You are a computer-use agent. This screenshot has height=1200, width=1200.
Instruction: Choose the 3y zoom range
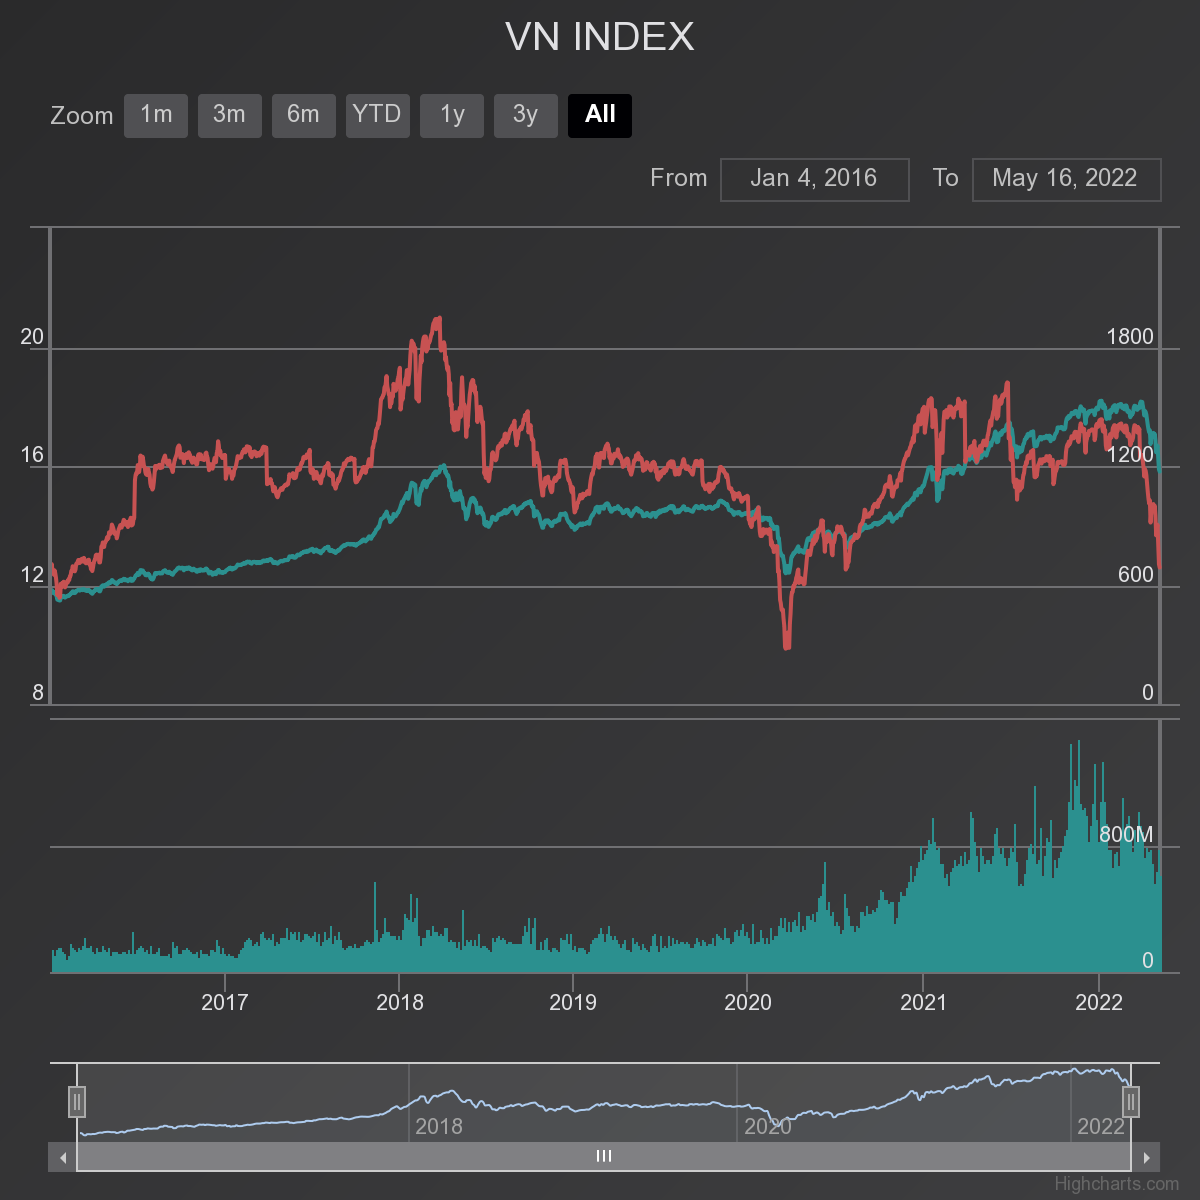[x=525, y=115]
